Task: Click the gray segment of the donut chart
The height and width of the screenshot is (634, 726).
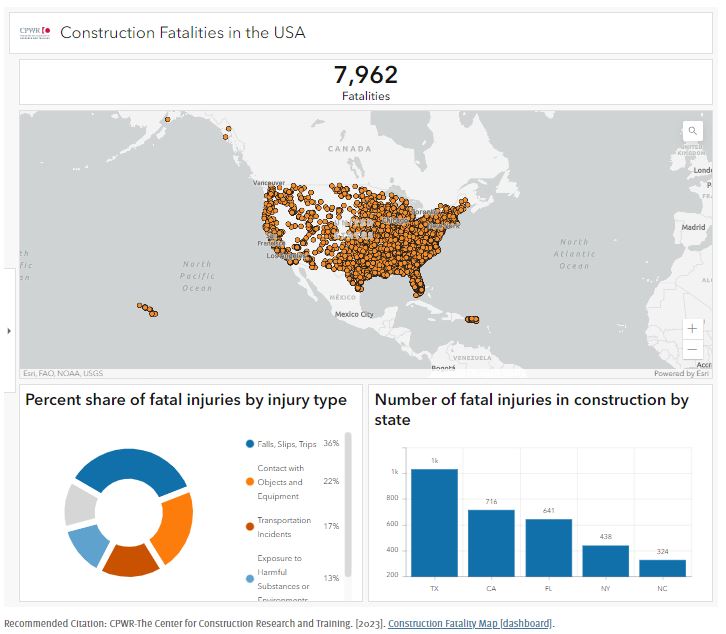Action: coord(79,505)
